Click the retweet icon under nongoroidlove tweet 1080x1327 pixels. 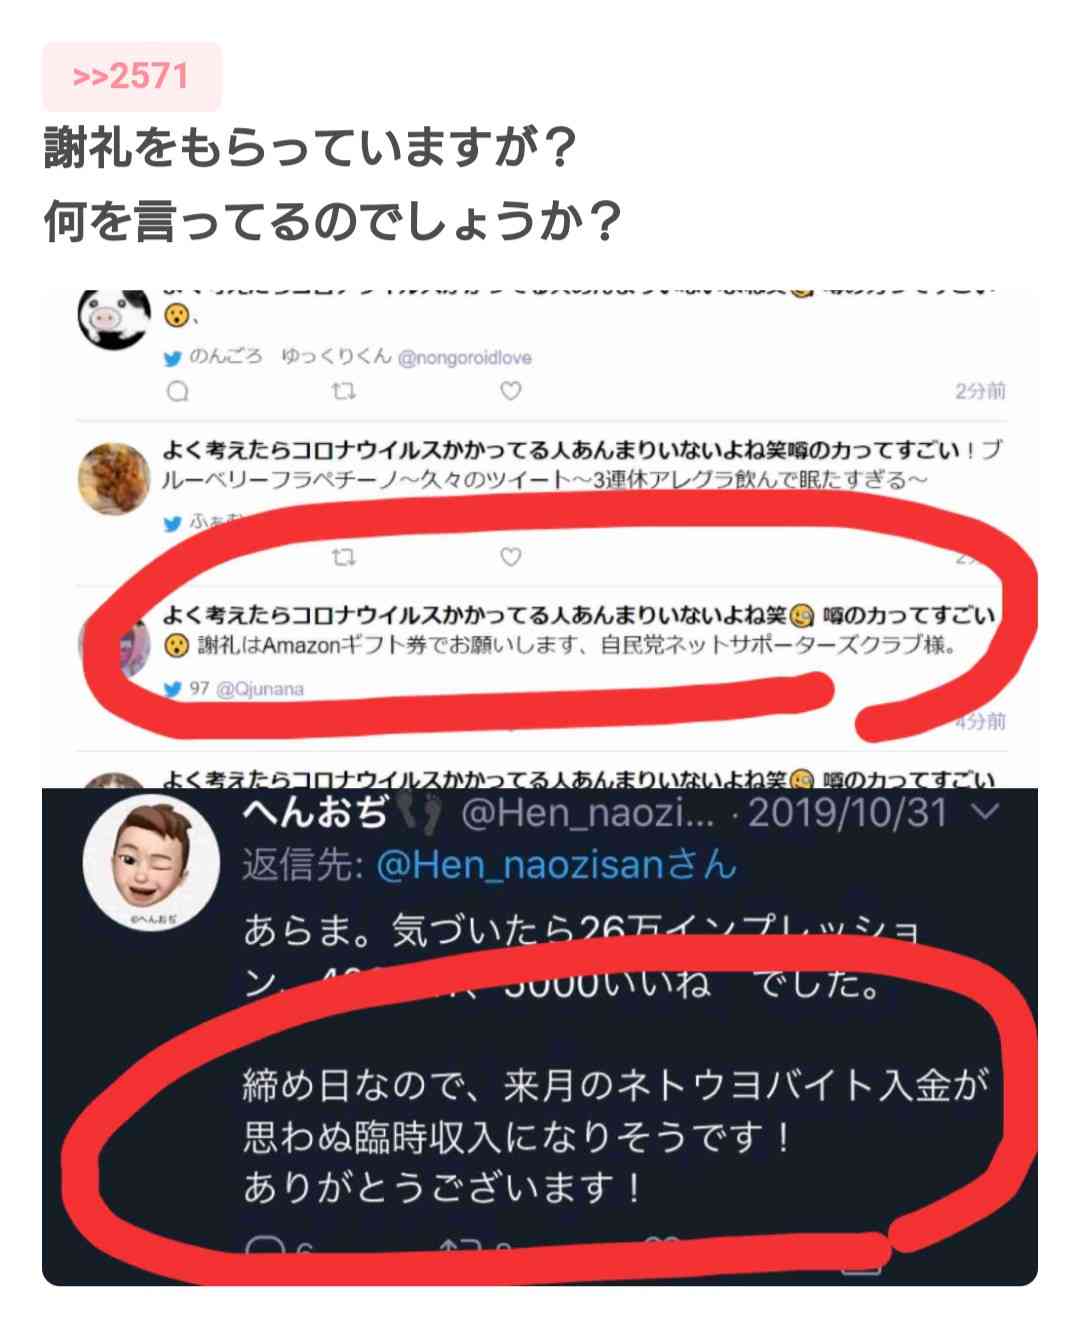pyautogui.click(x=343, y=391)
